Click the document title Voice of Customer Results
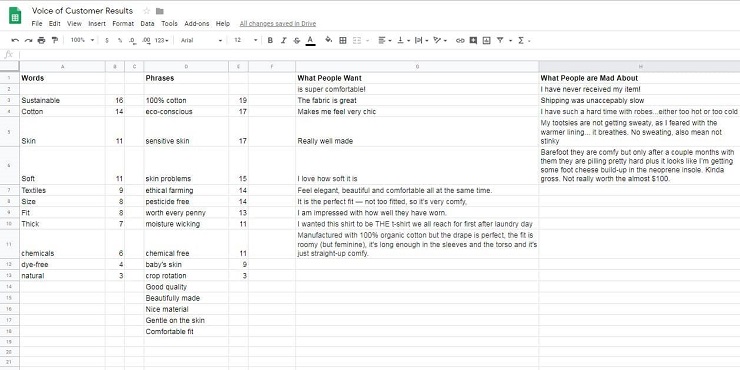The width and height of the screenshot is (740, 370). (x=82, y=11)
